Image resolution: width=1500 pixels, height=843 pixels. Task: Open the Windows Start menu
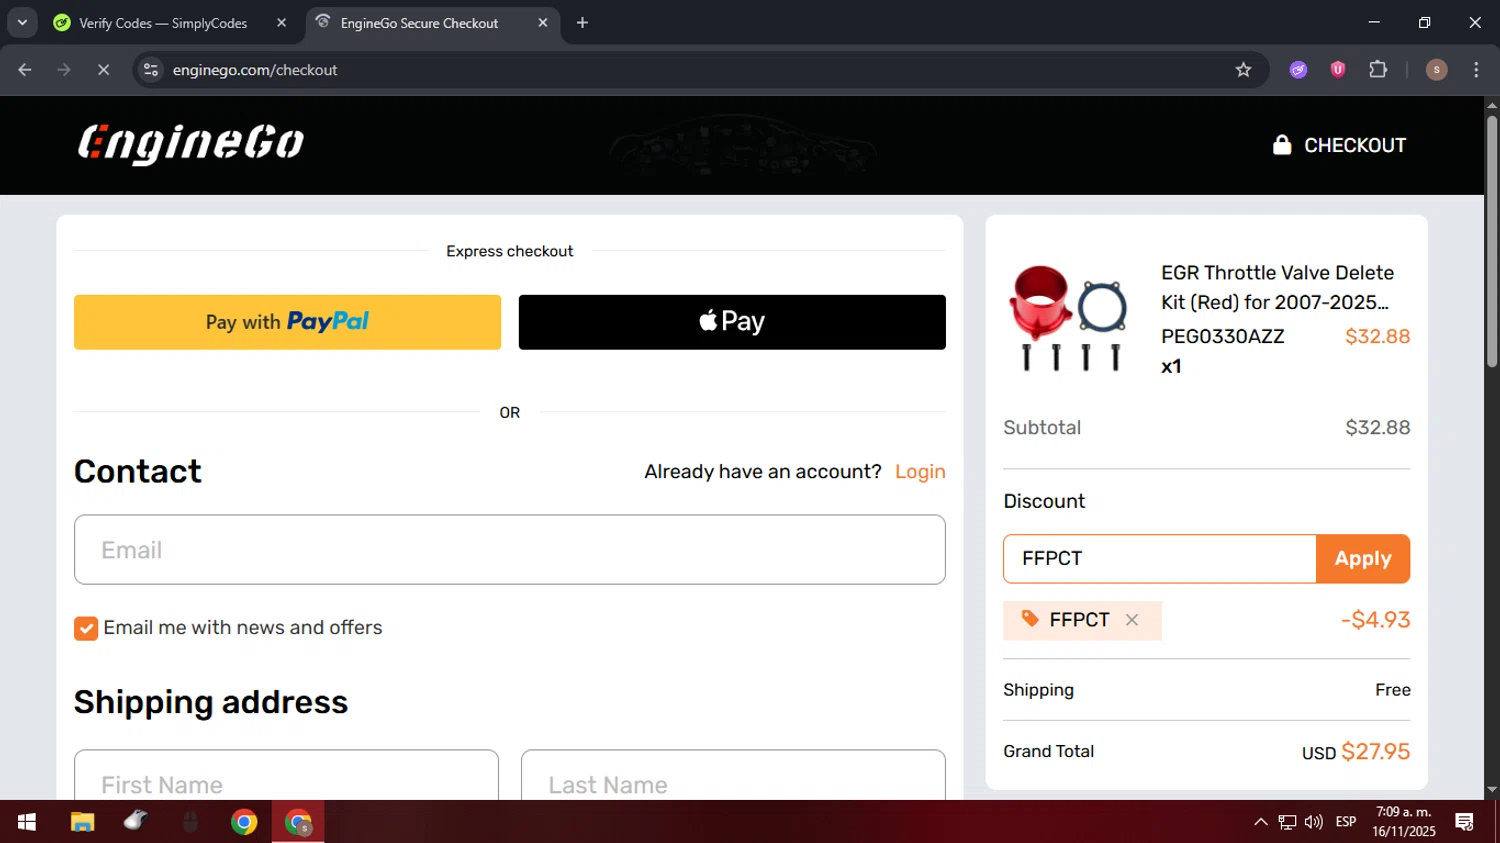[27, 822]
